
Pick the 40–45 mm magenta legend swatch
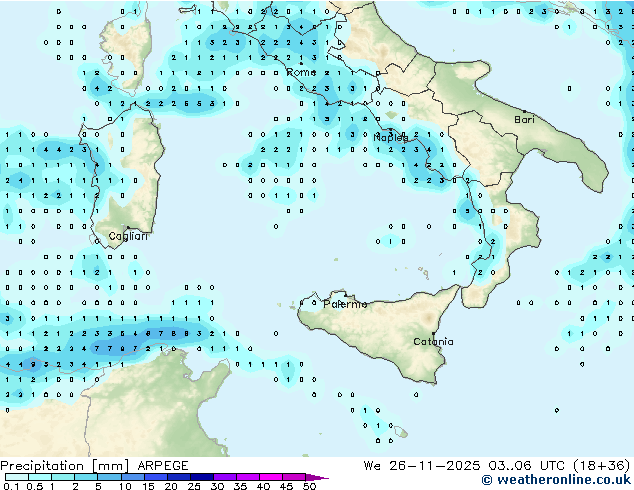[271, 477]
